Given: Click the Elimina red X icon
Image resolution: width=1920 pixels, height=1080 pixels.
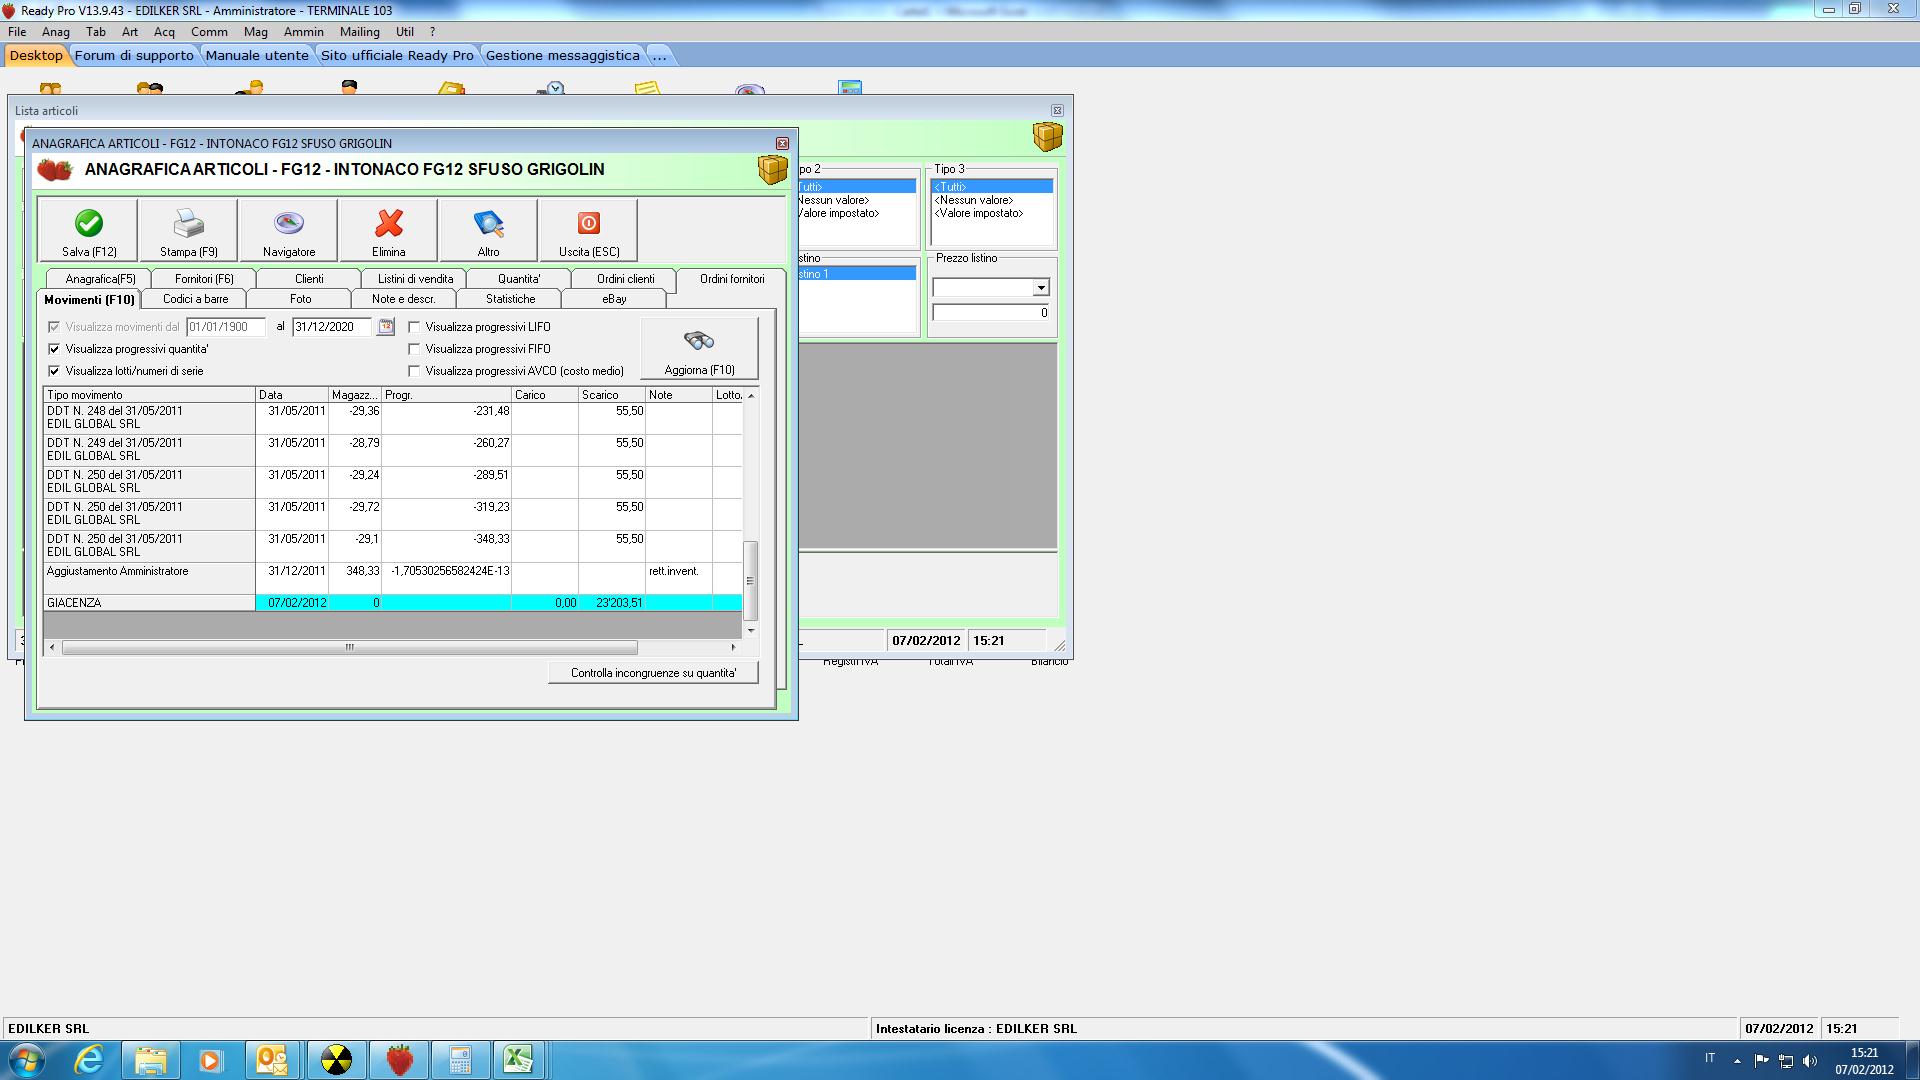Looking at the screenshot, I should 388,224.
